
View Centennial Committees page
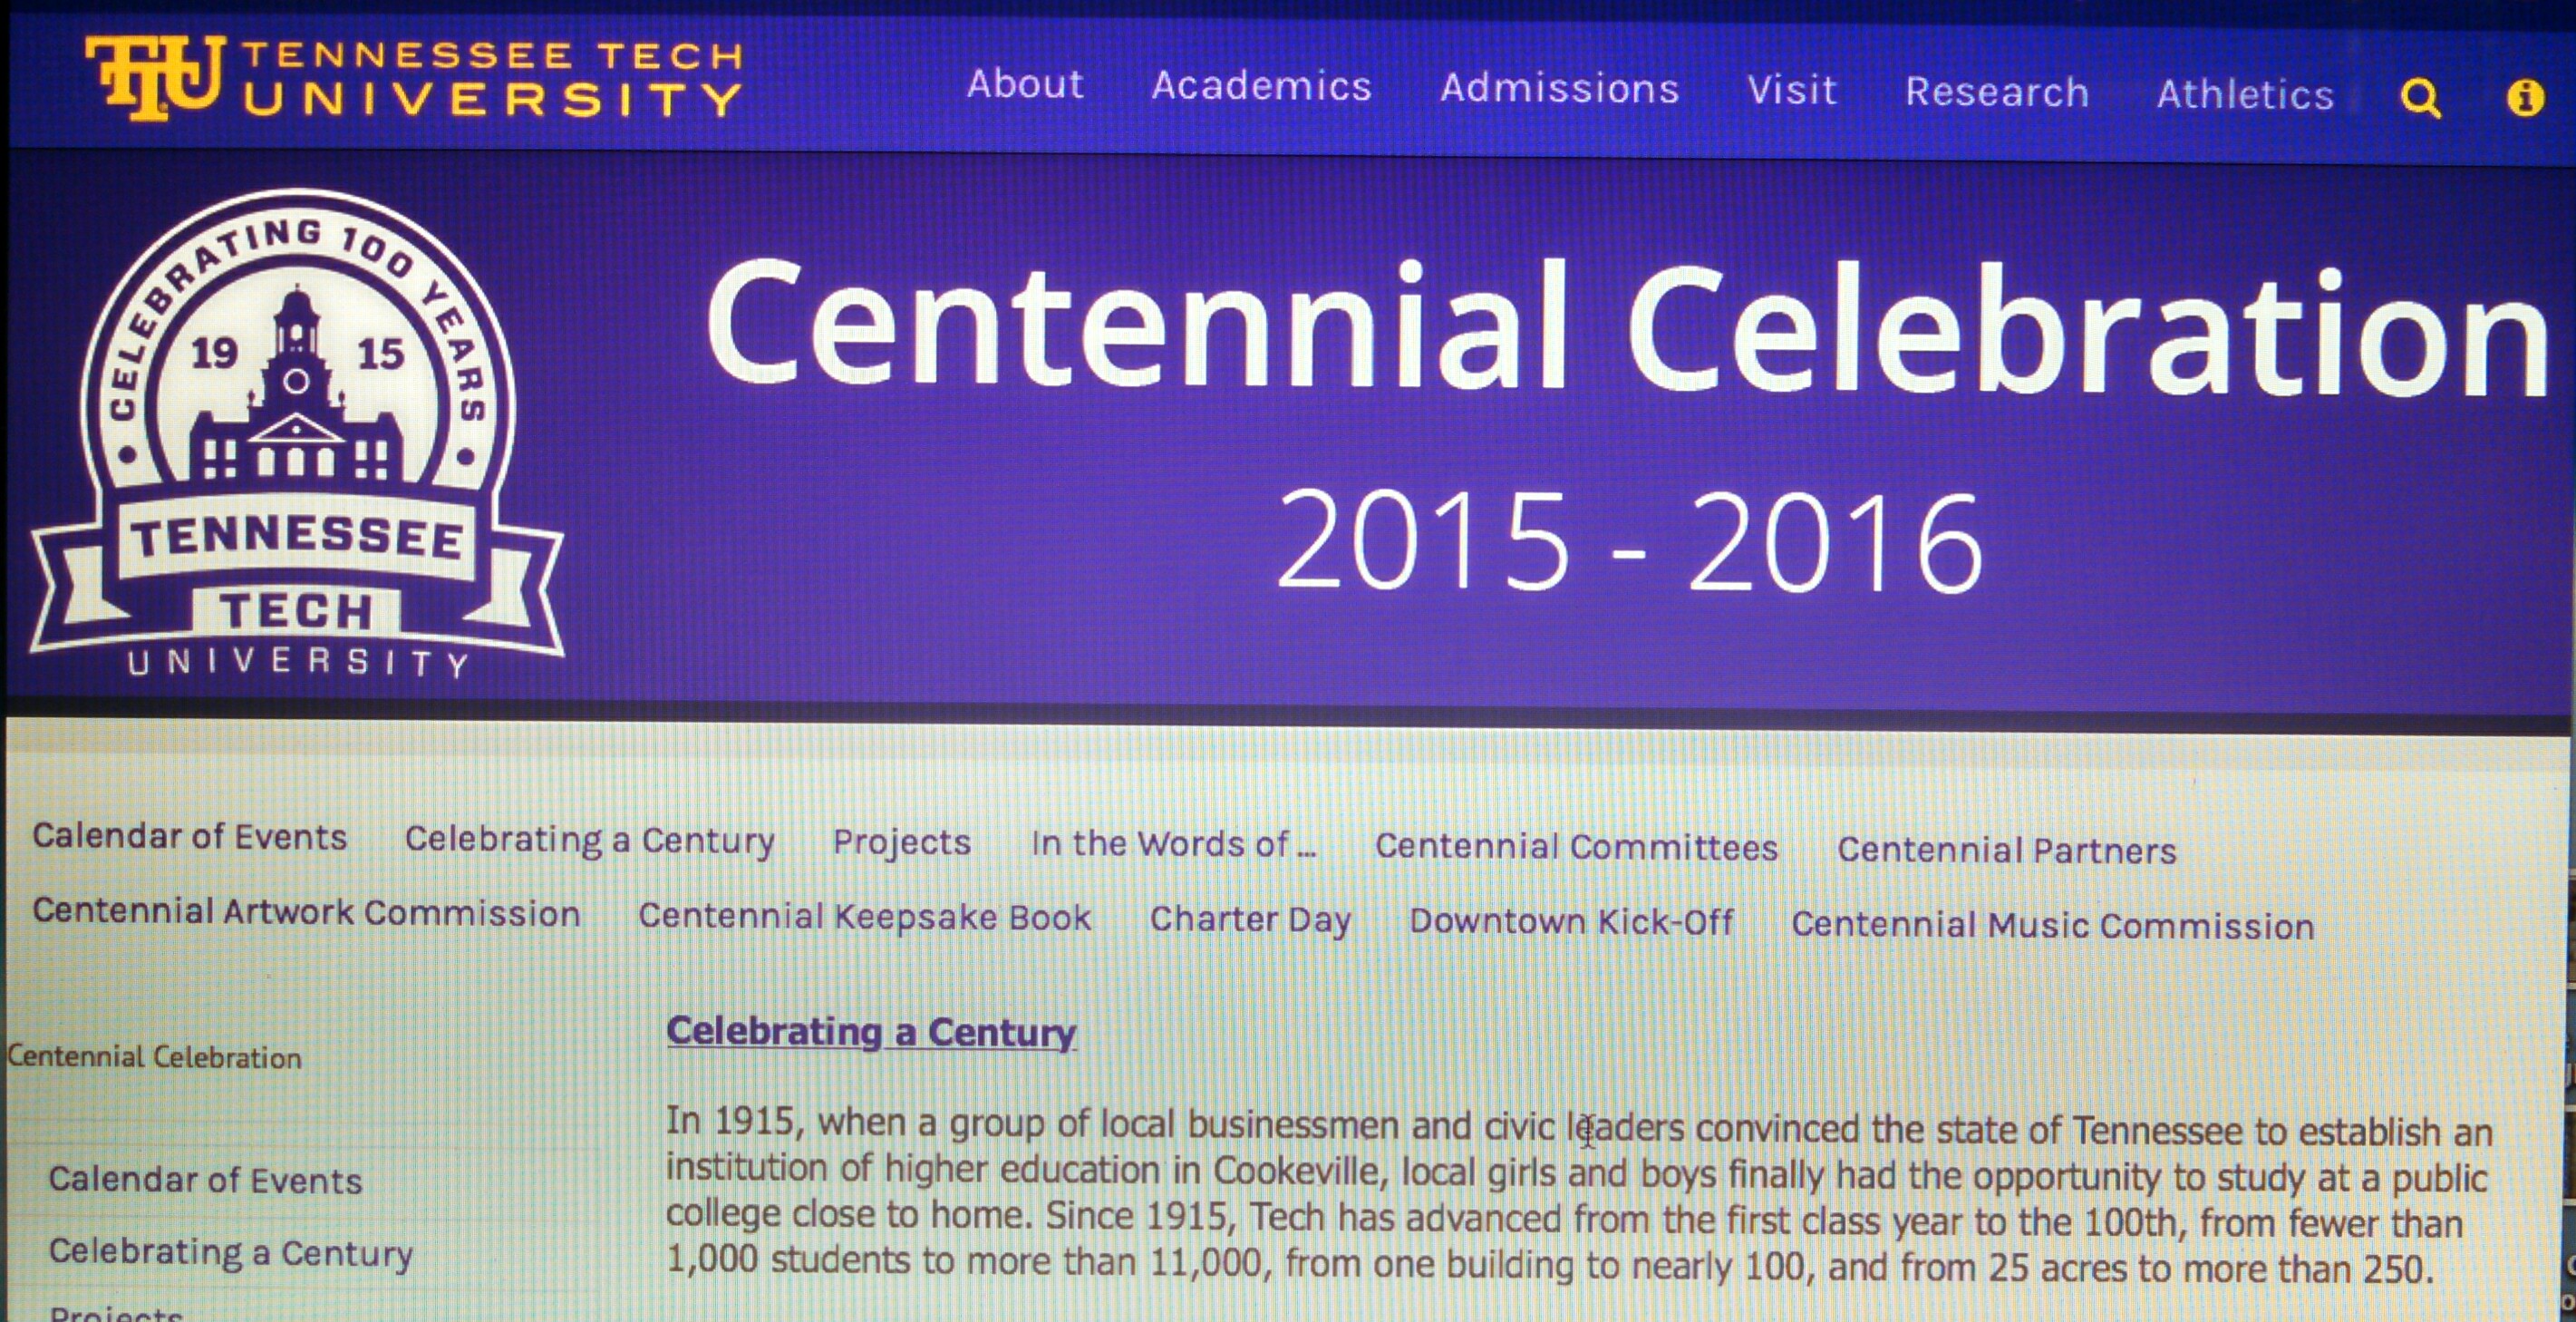point(1576,847)
